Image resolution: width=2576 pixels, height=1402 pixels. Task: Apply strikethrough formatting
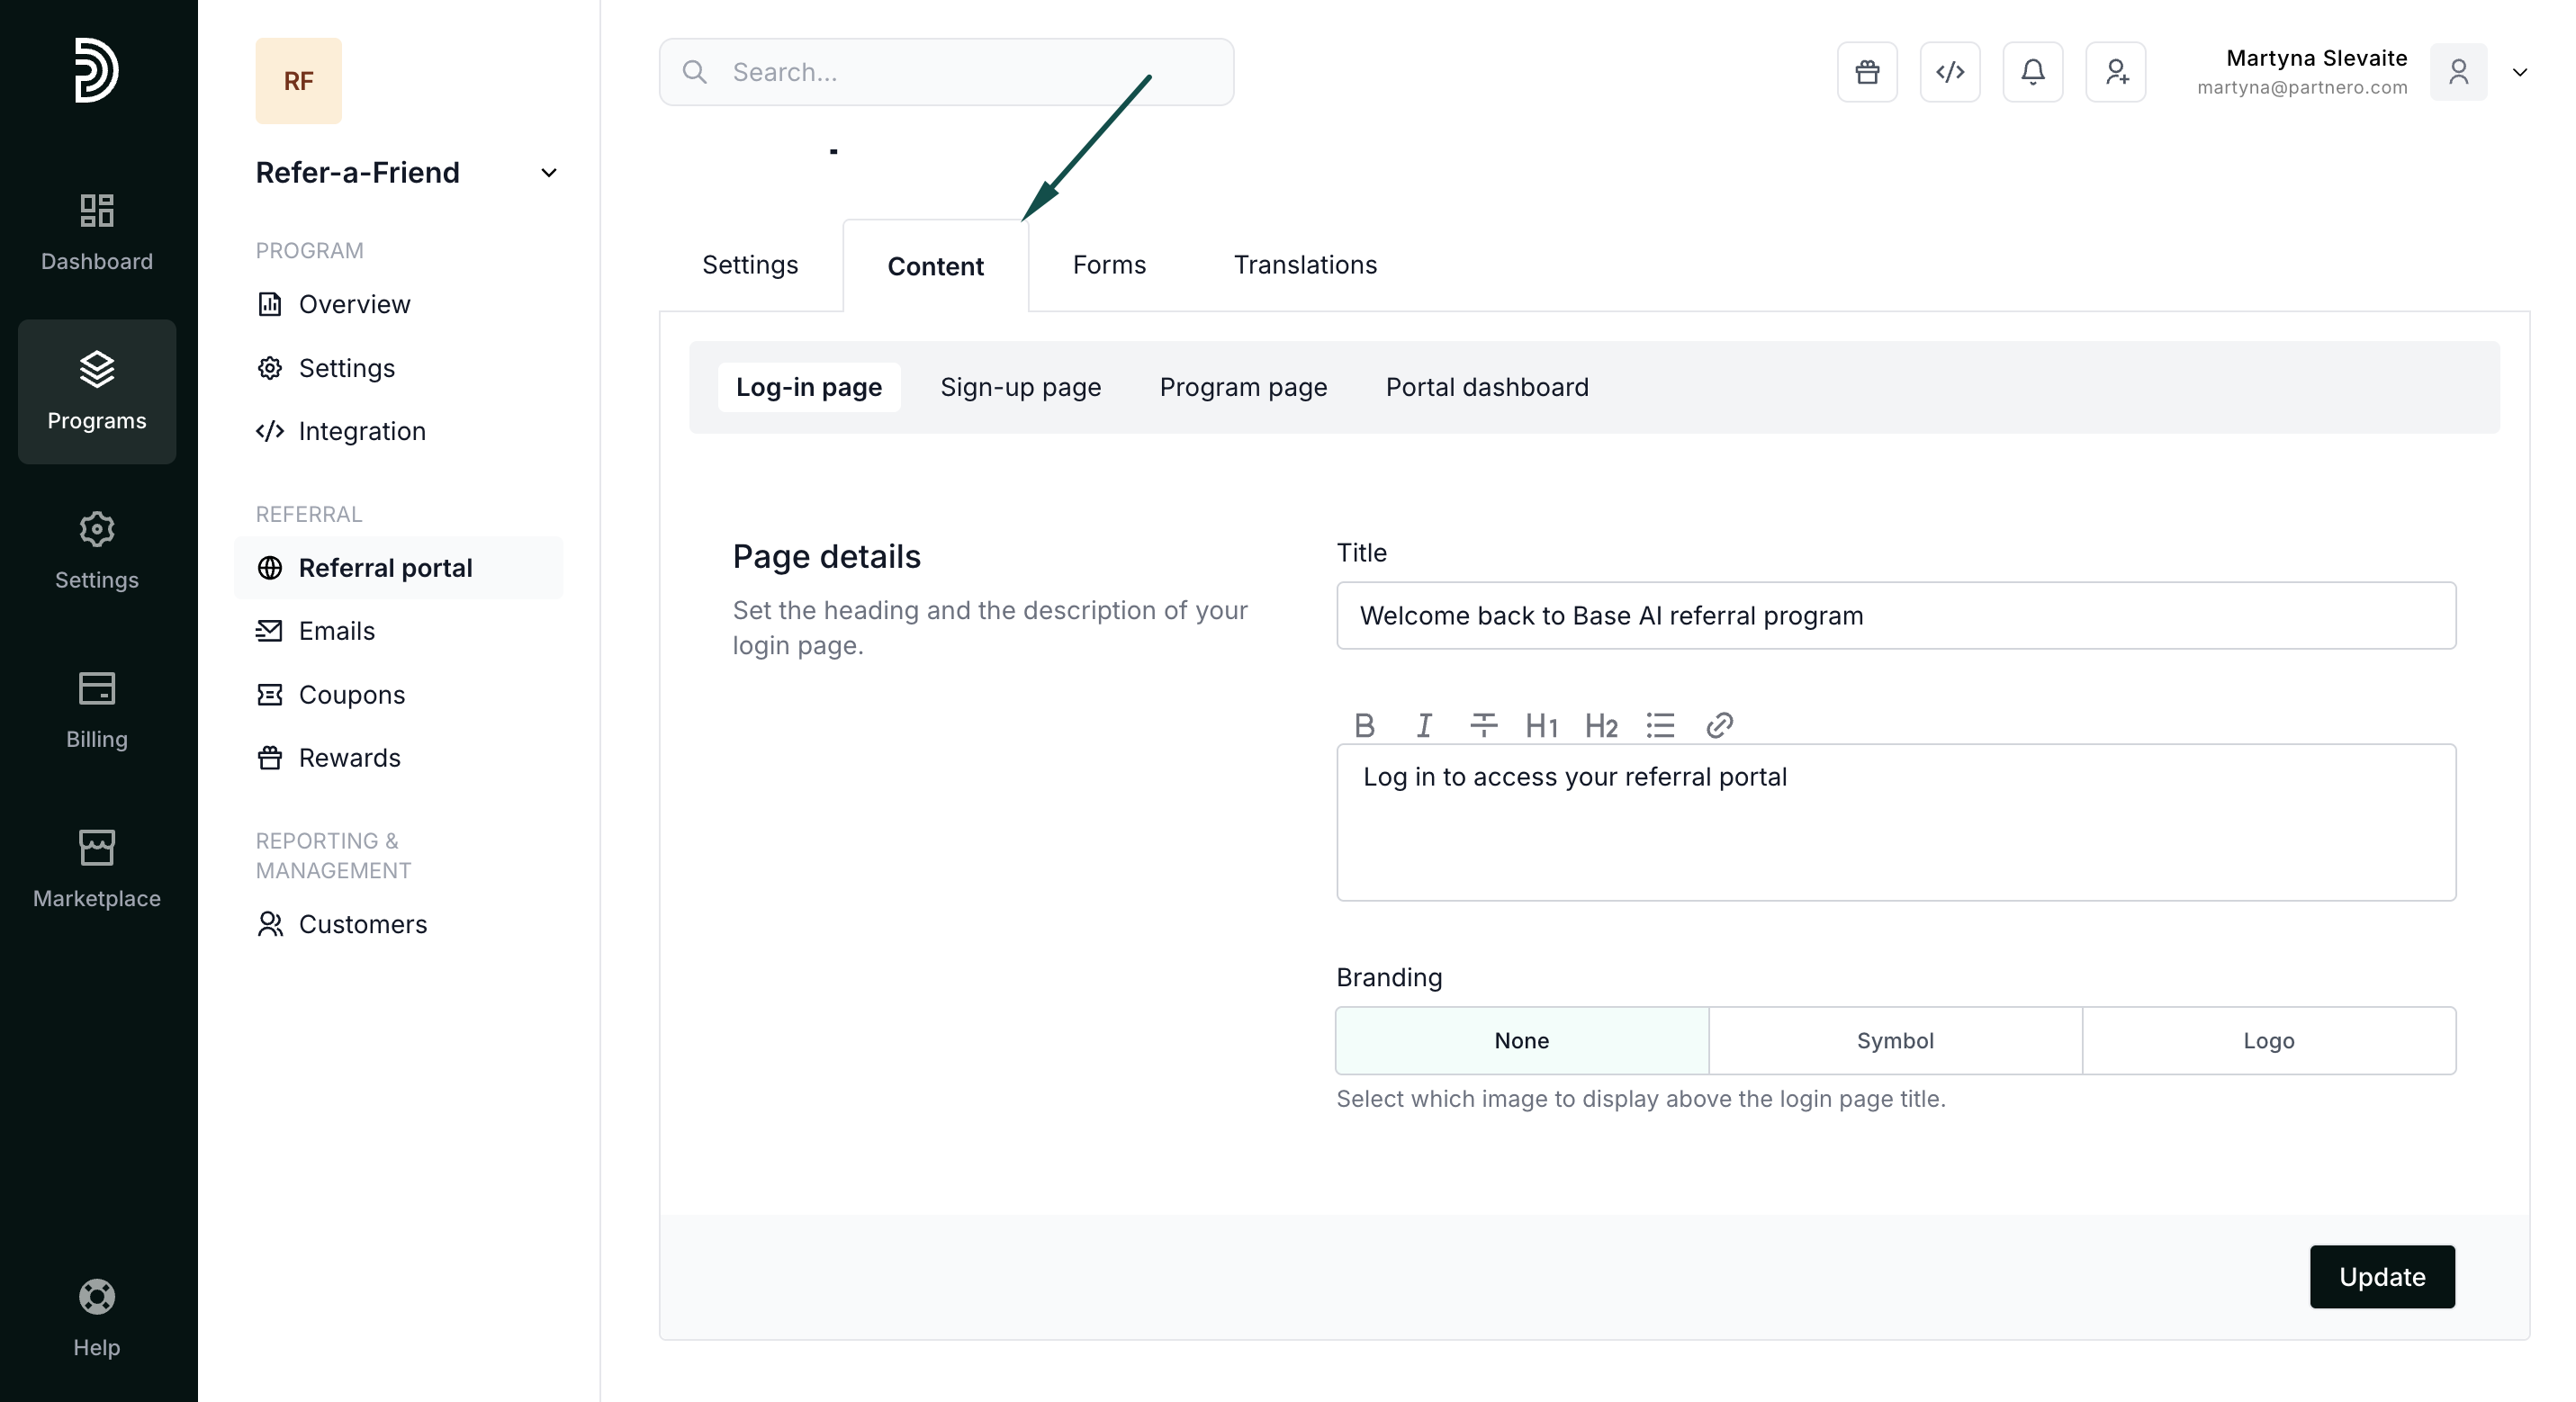pos(1483,725)
